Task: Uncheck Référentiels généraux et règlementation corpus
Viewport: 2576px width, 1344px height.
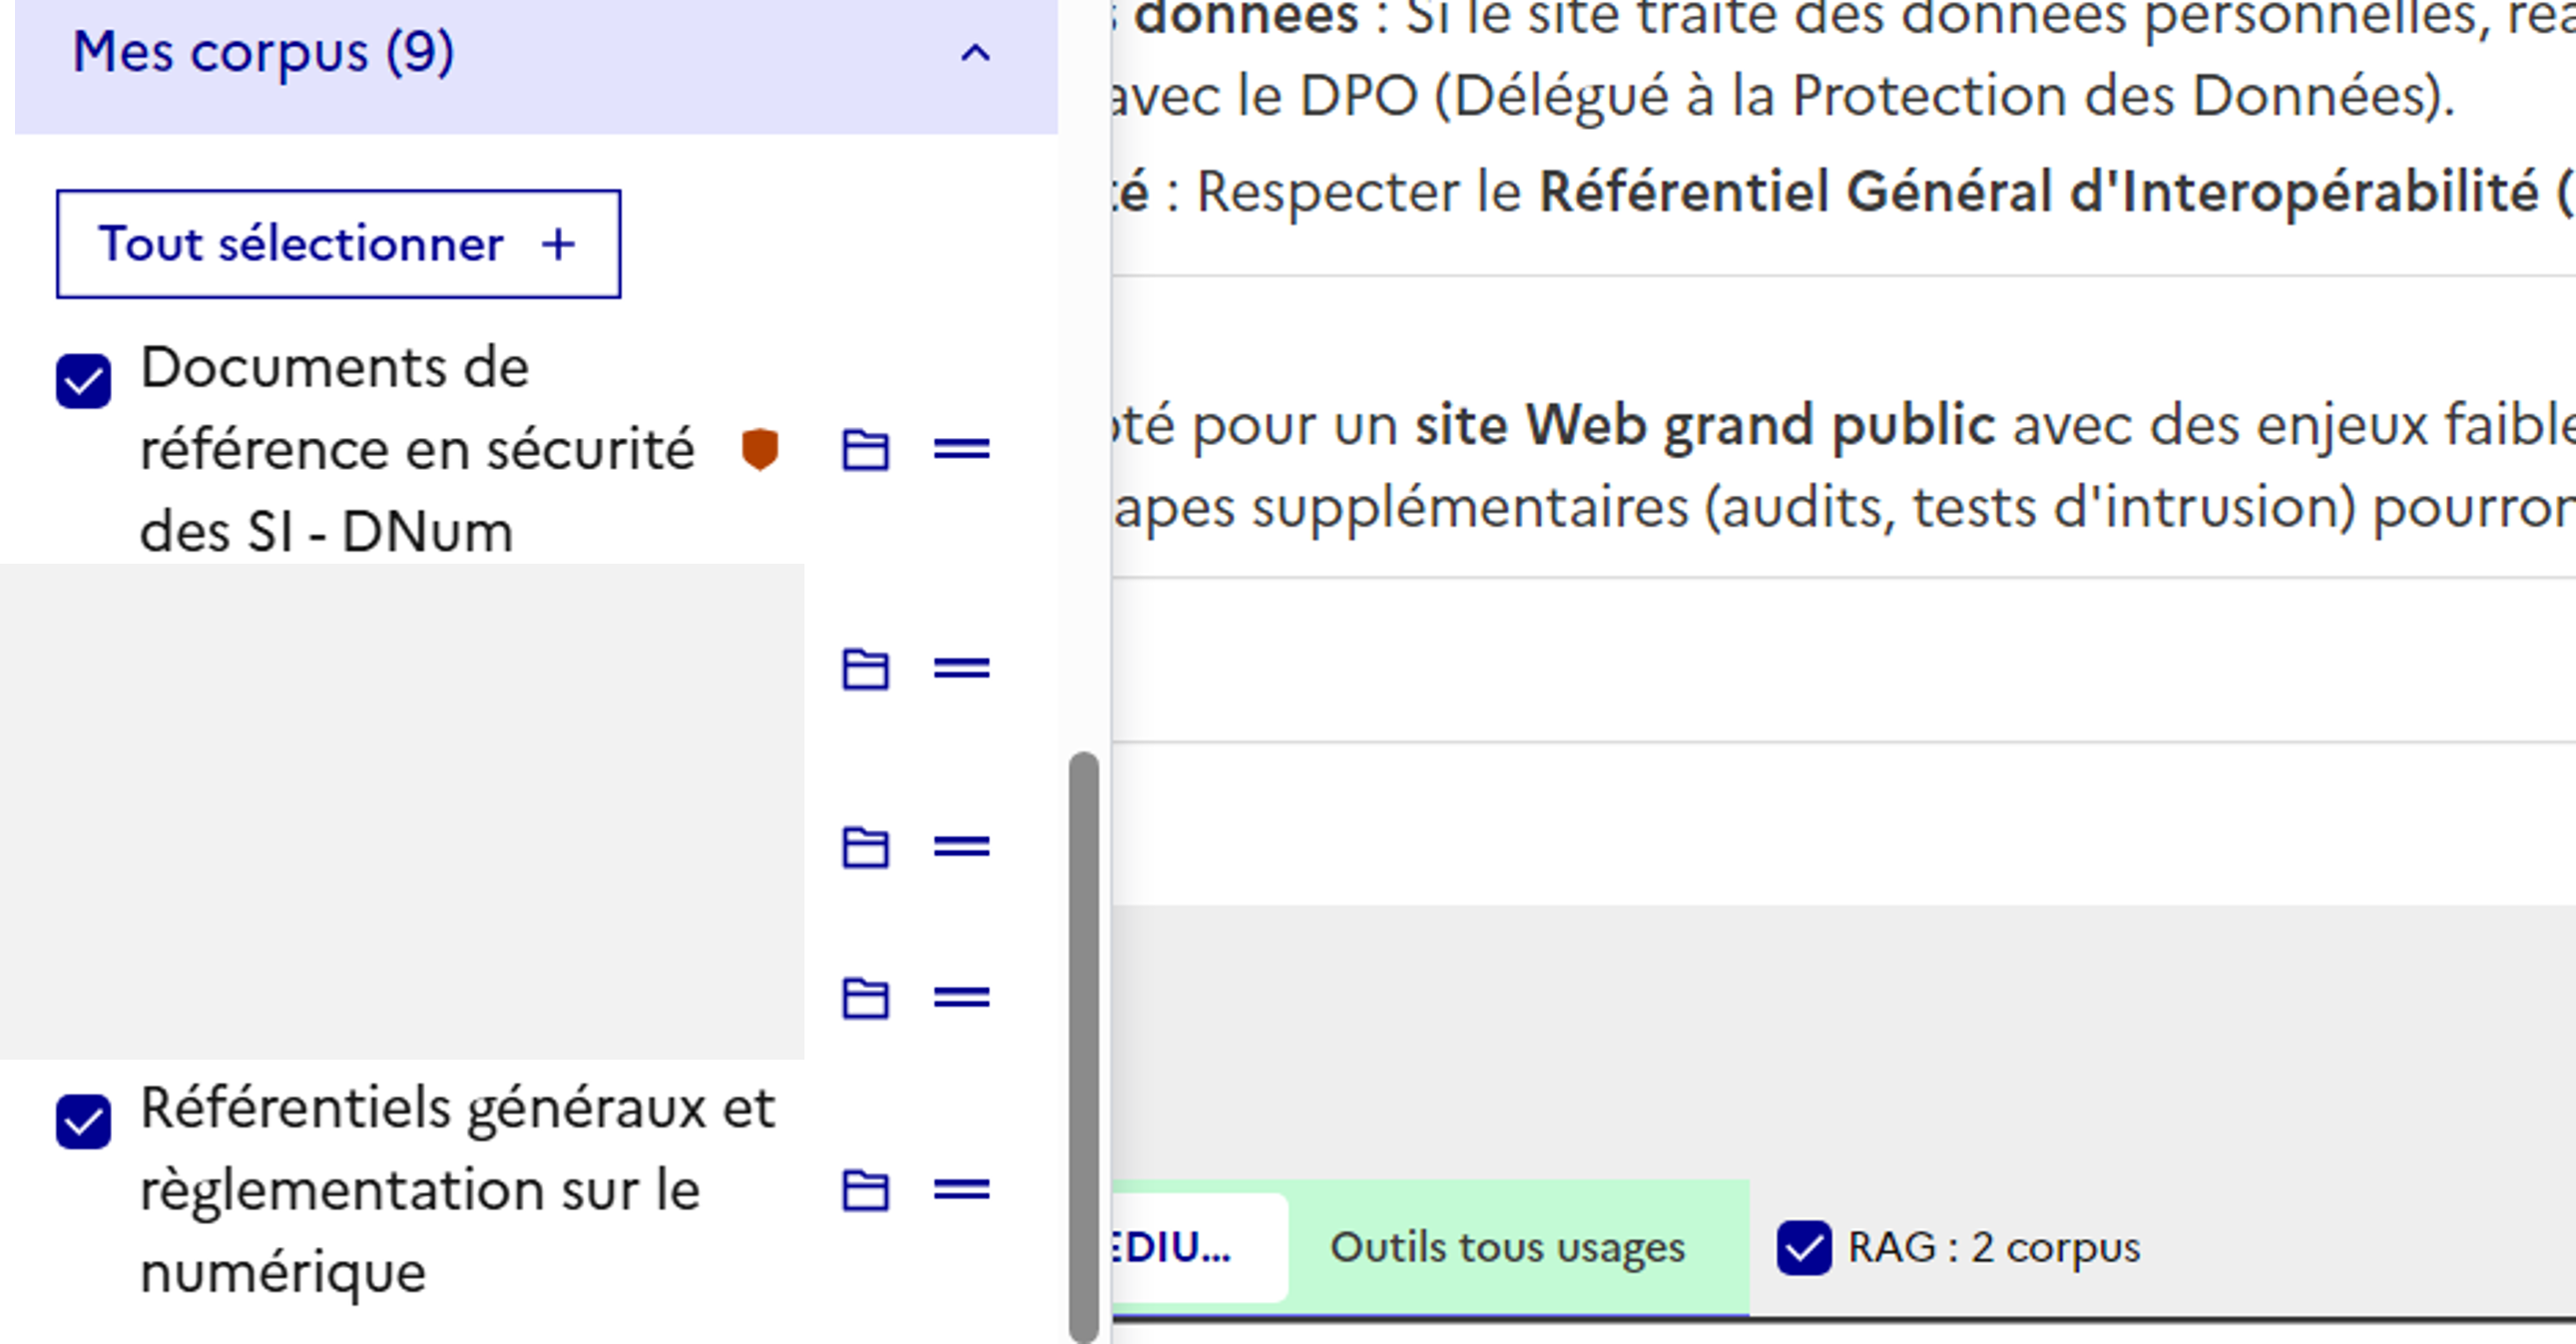Action: click(83, 1122)
